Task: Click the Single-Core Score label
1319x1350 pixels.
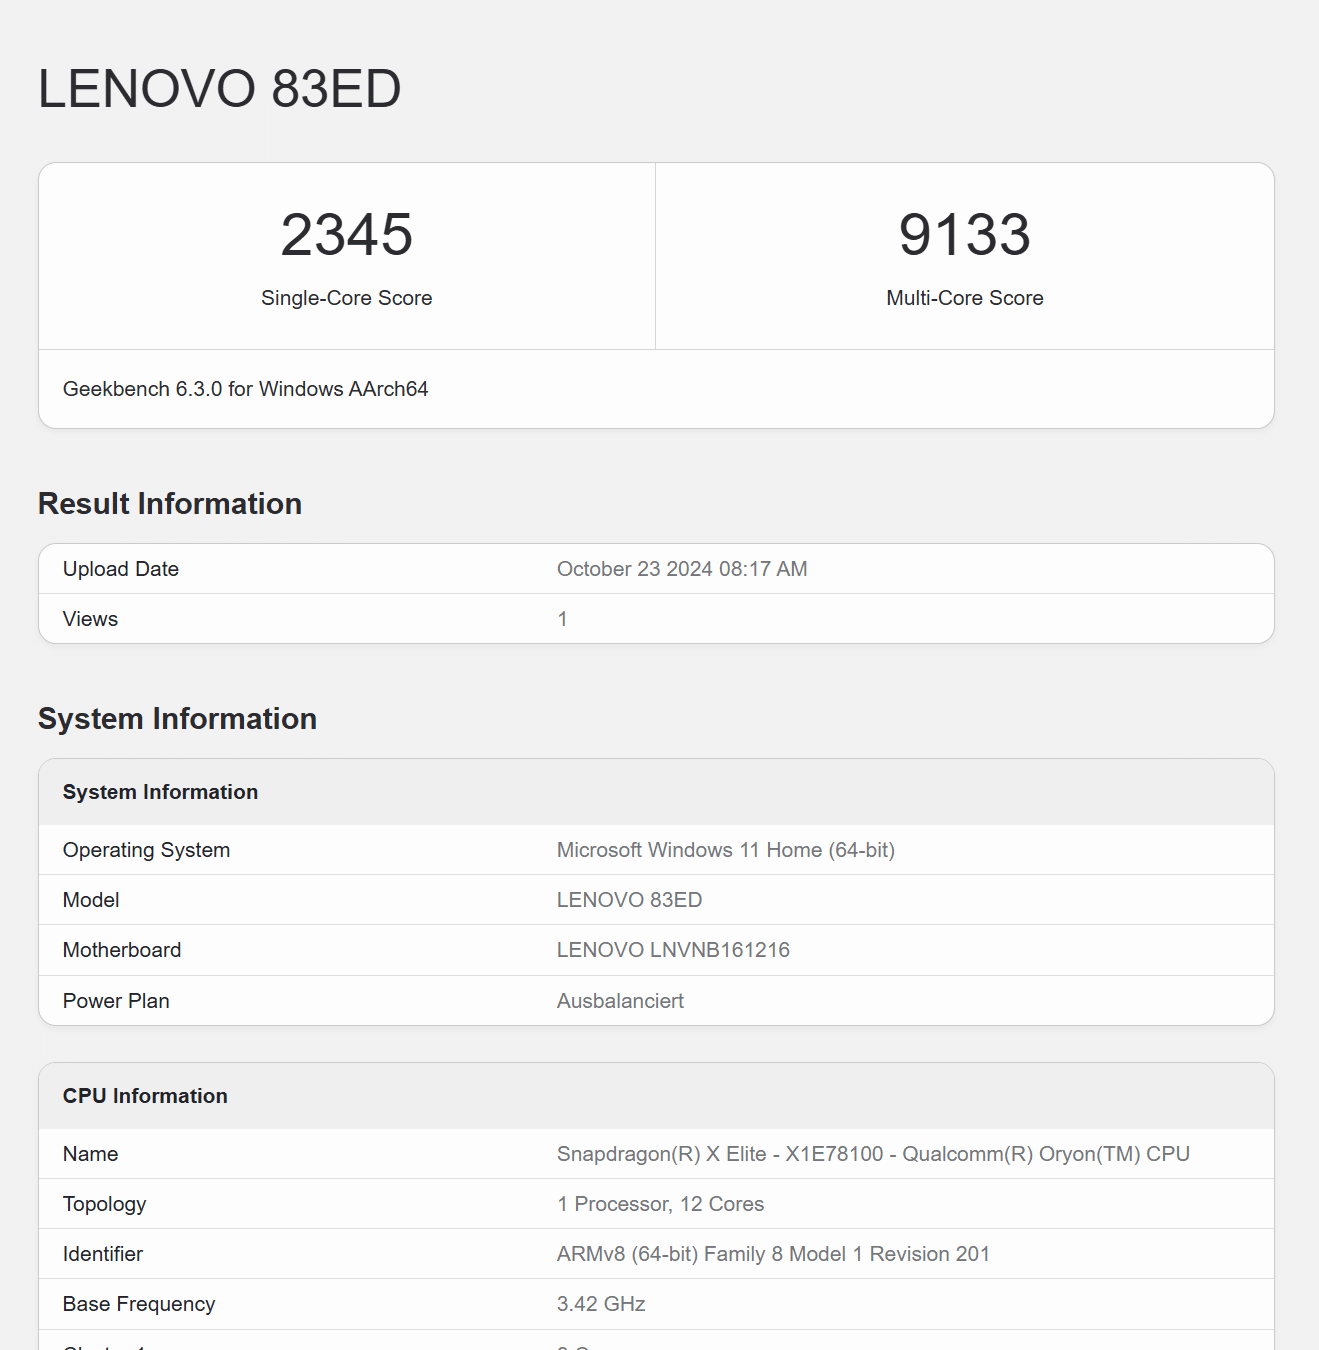Action: click(x=347, y=298)
